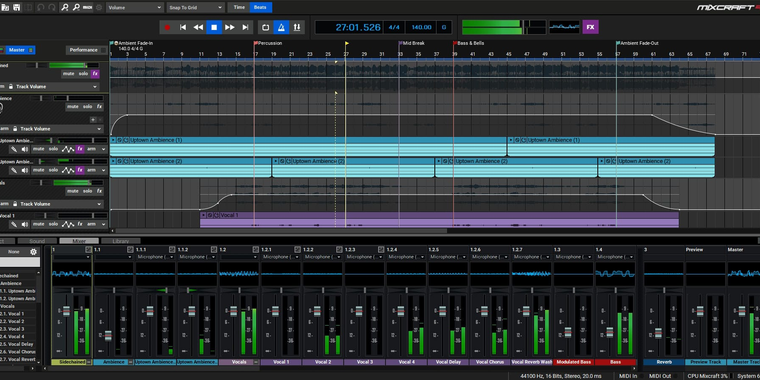This screenshot has width=760, height=380.
Task: Open the Volume automation type dropdown
Action: pyautogui.click(x=135, y=7)
